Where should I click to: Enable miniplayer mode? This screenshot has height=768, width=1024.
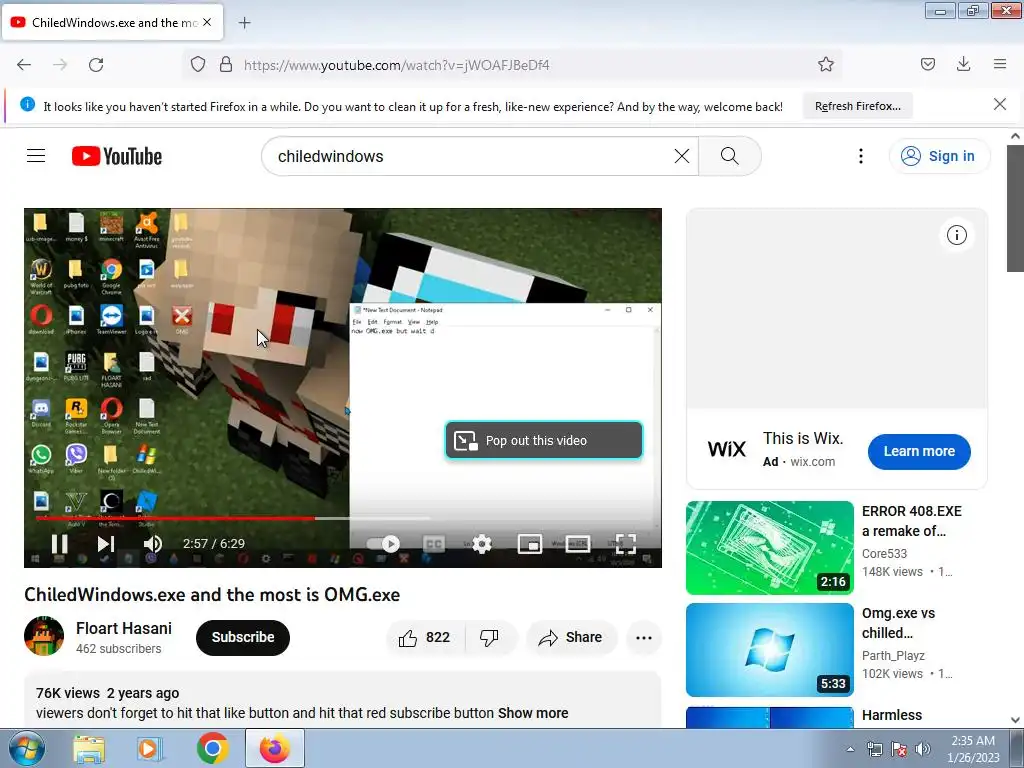click(x=530, y=543)
